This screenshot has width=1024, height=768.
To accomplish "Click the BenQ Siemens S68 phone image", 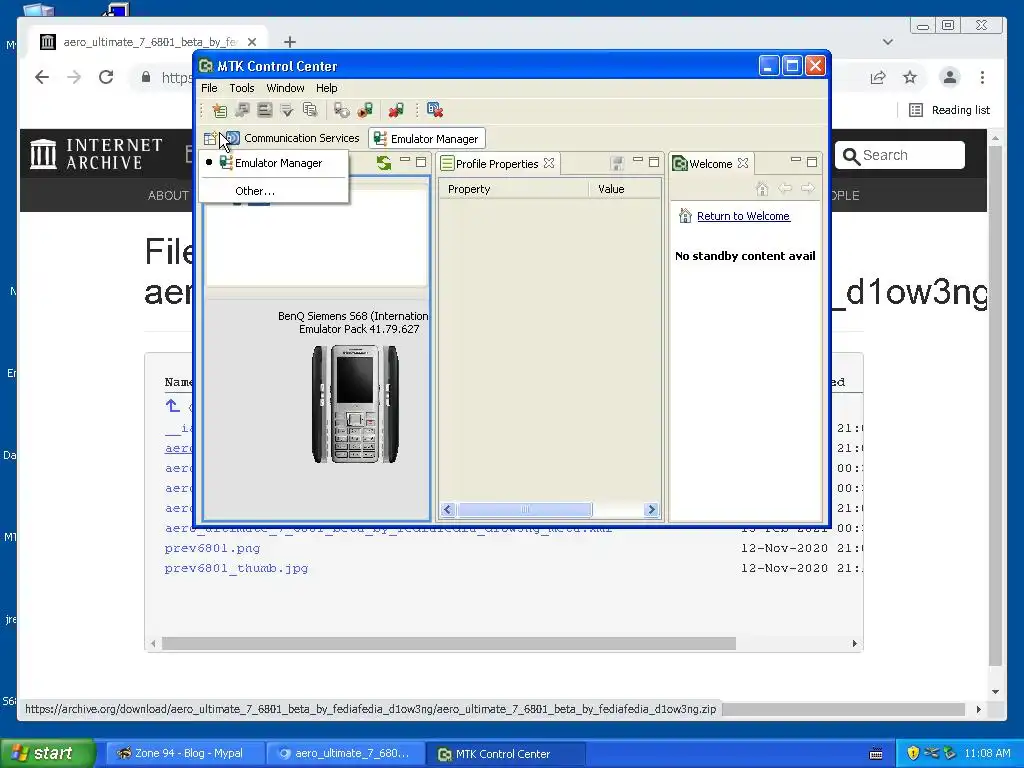I will [x=355, y=404].
